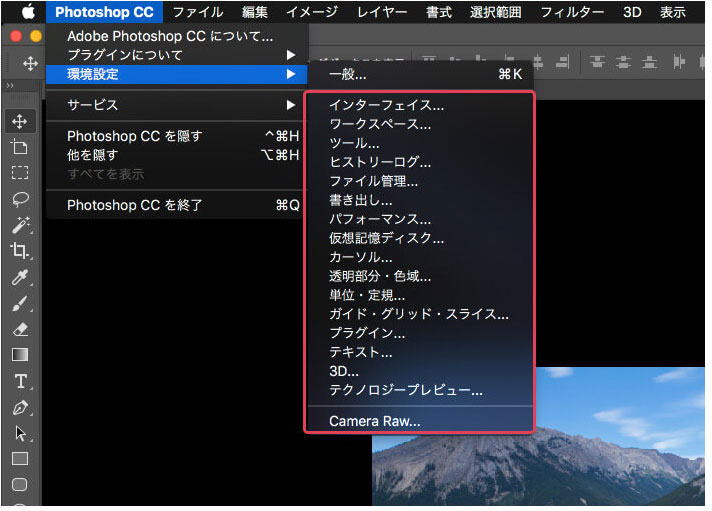This screenshot has height=511, width=712.
Task: Open ワークスペース... preferences
Action: click(420, 124)
